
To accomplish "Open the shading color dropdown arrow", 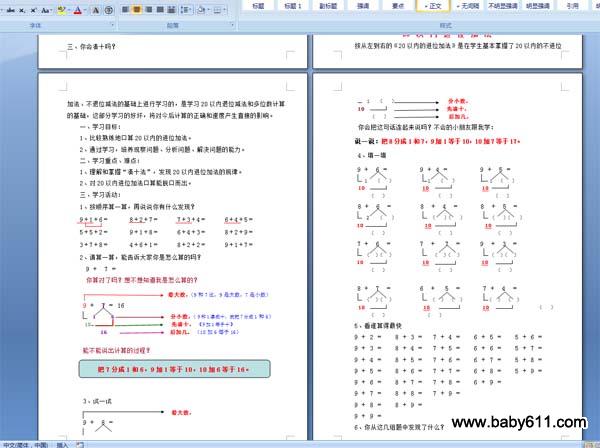I will coord(208,10).
